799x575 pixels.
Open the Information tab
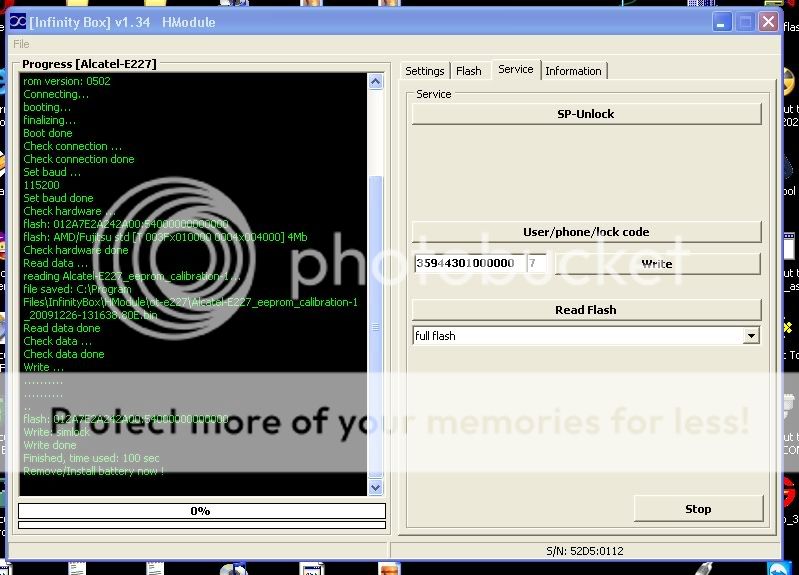(573, 71)
